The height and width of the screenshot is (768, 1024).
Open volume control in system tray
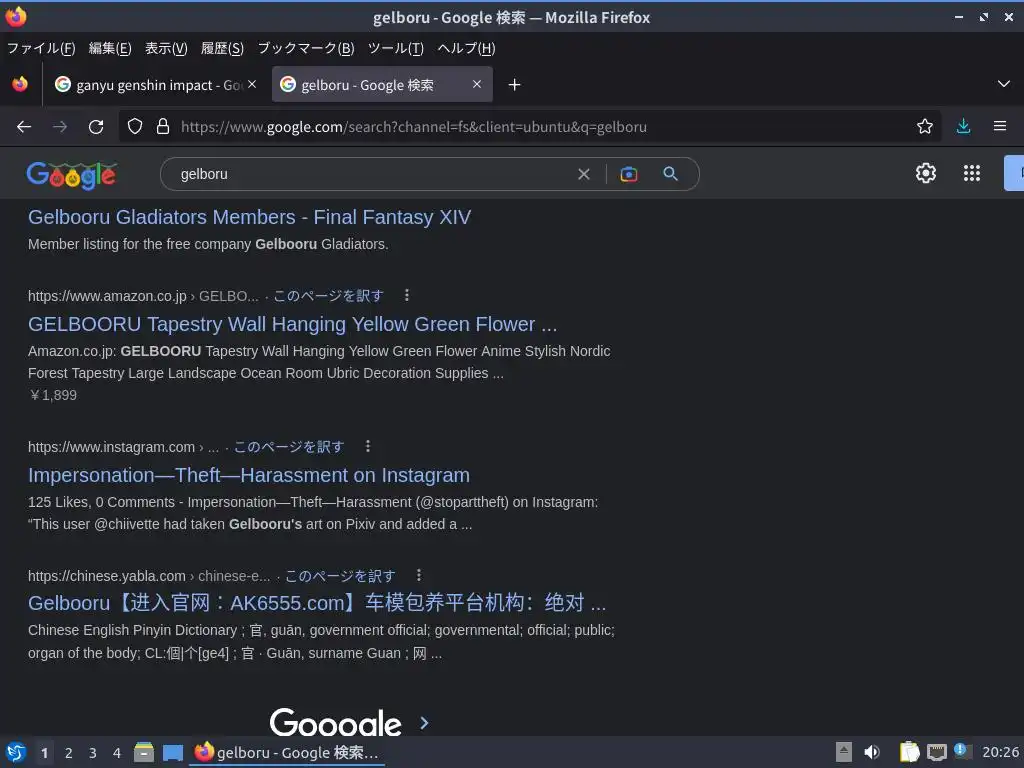pos(872,752)
